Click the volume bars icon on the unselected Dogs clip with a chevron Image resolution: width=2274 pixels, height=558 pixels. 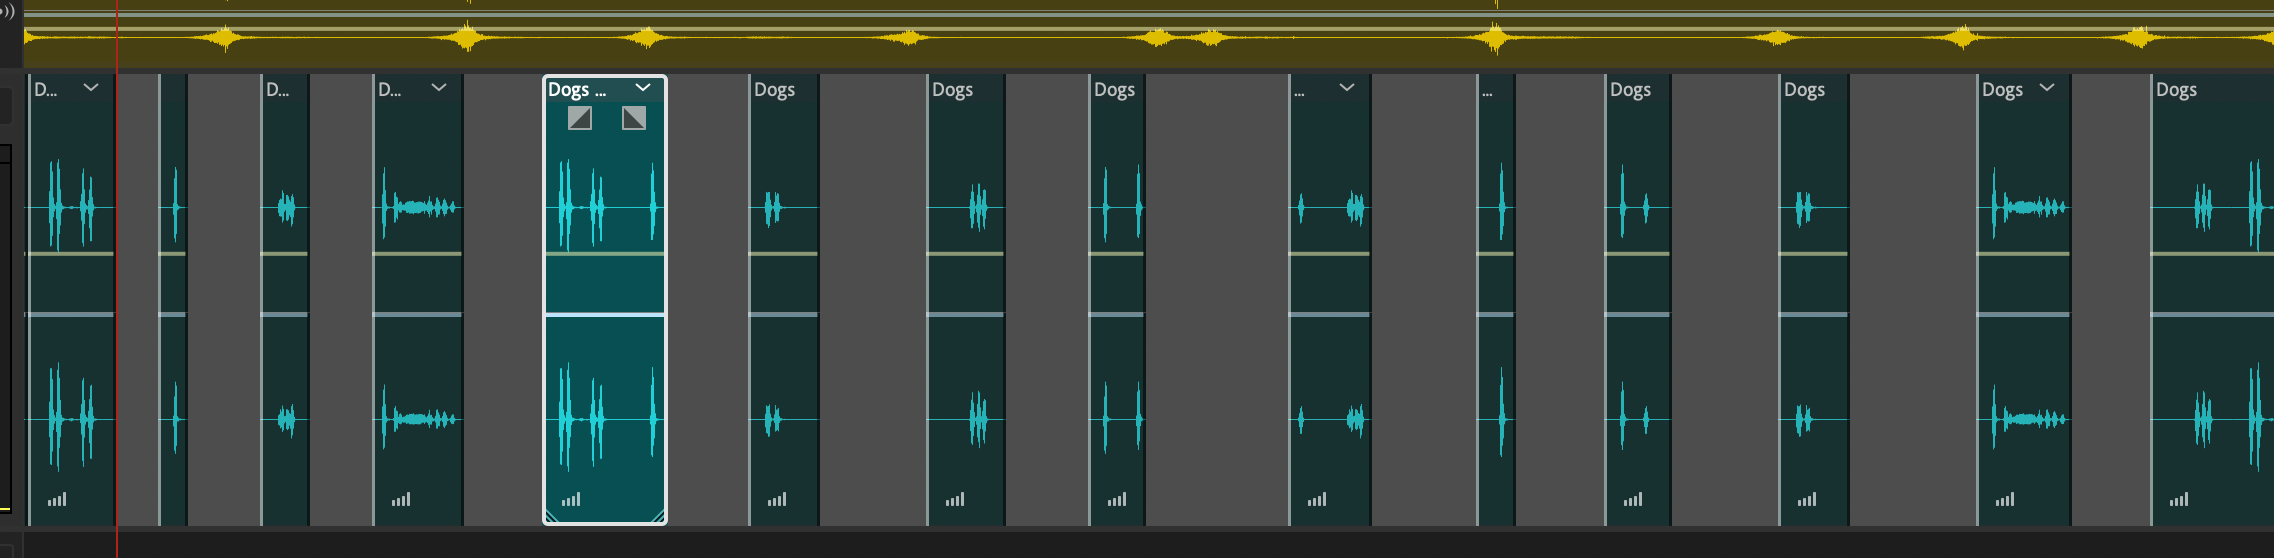click(x=2005, y=499)
